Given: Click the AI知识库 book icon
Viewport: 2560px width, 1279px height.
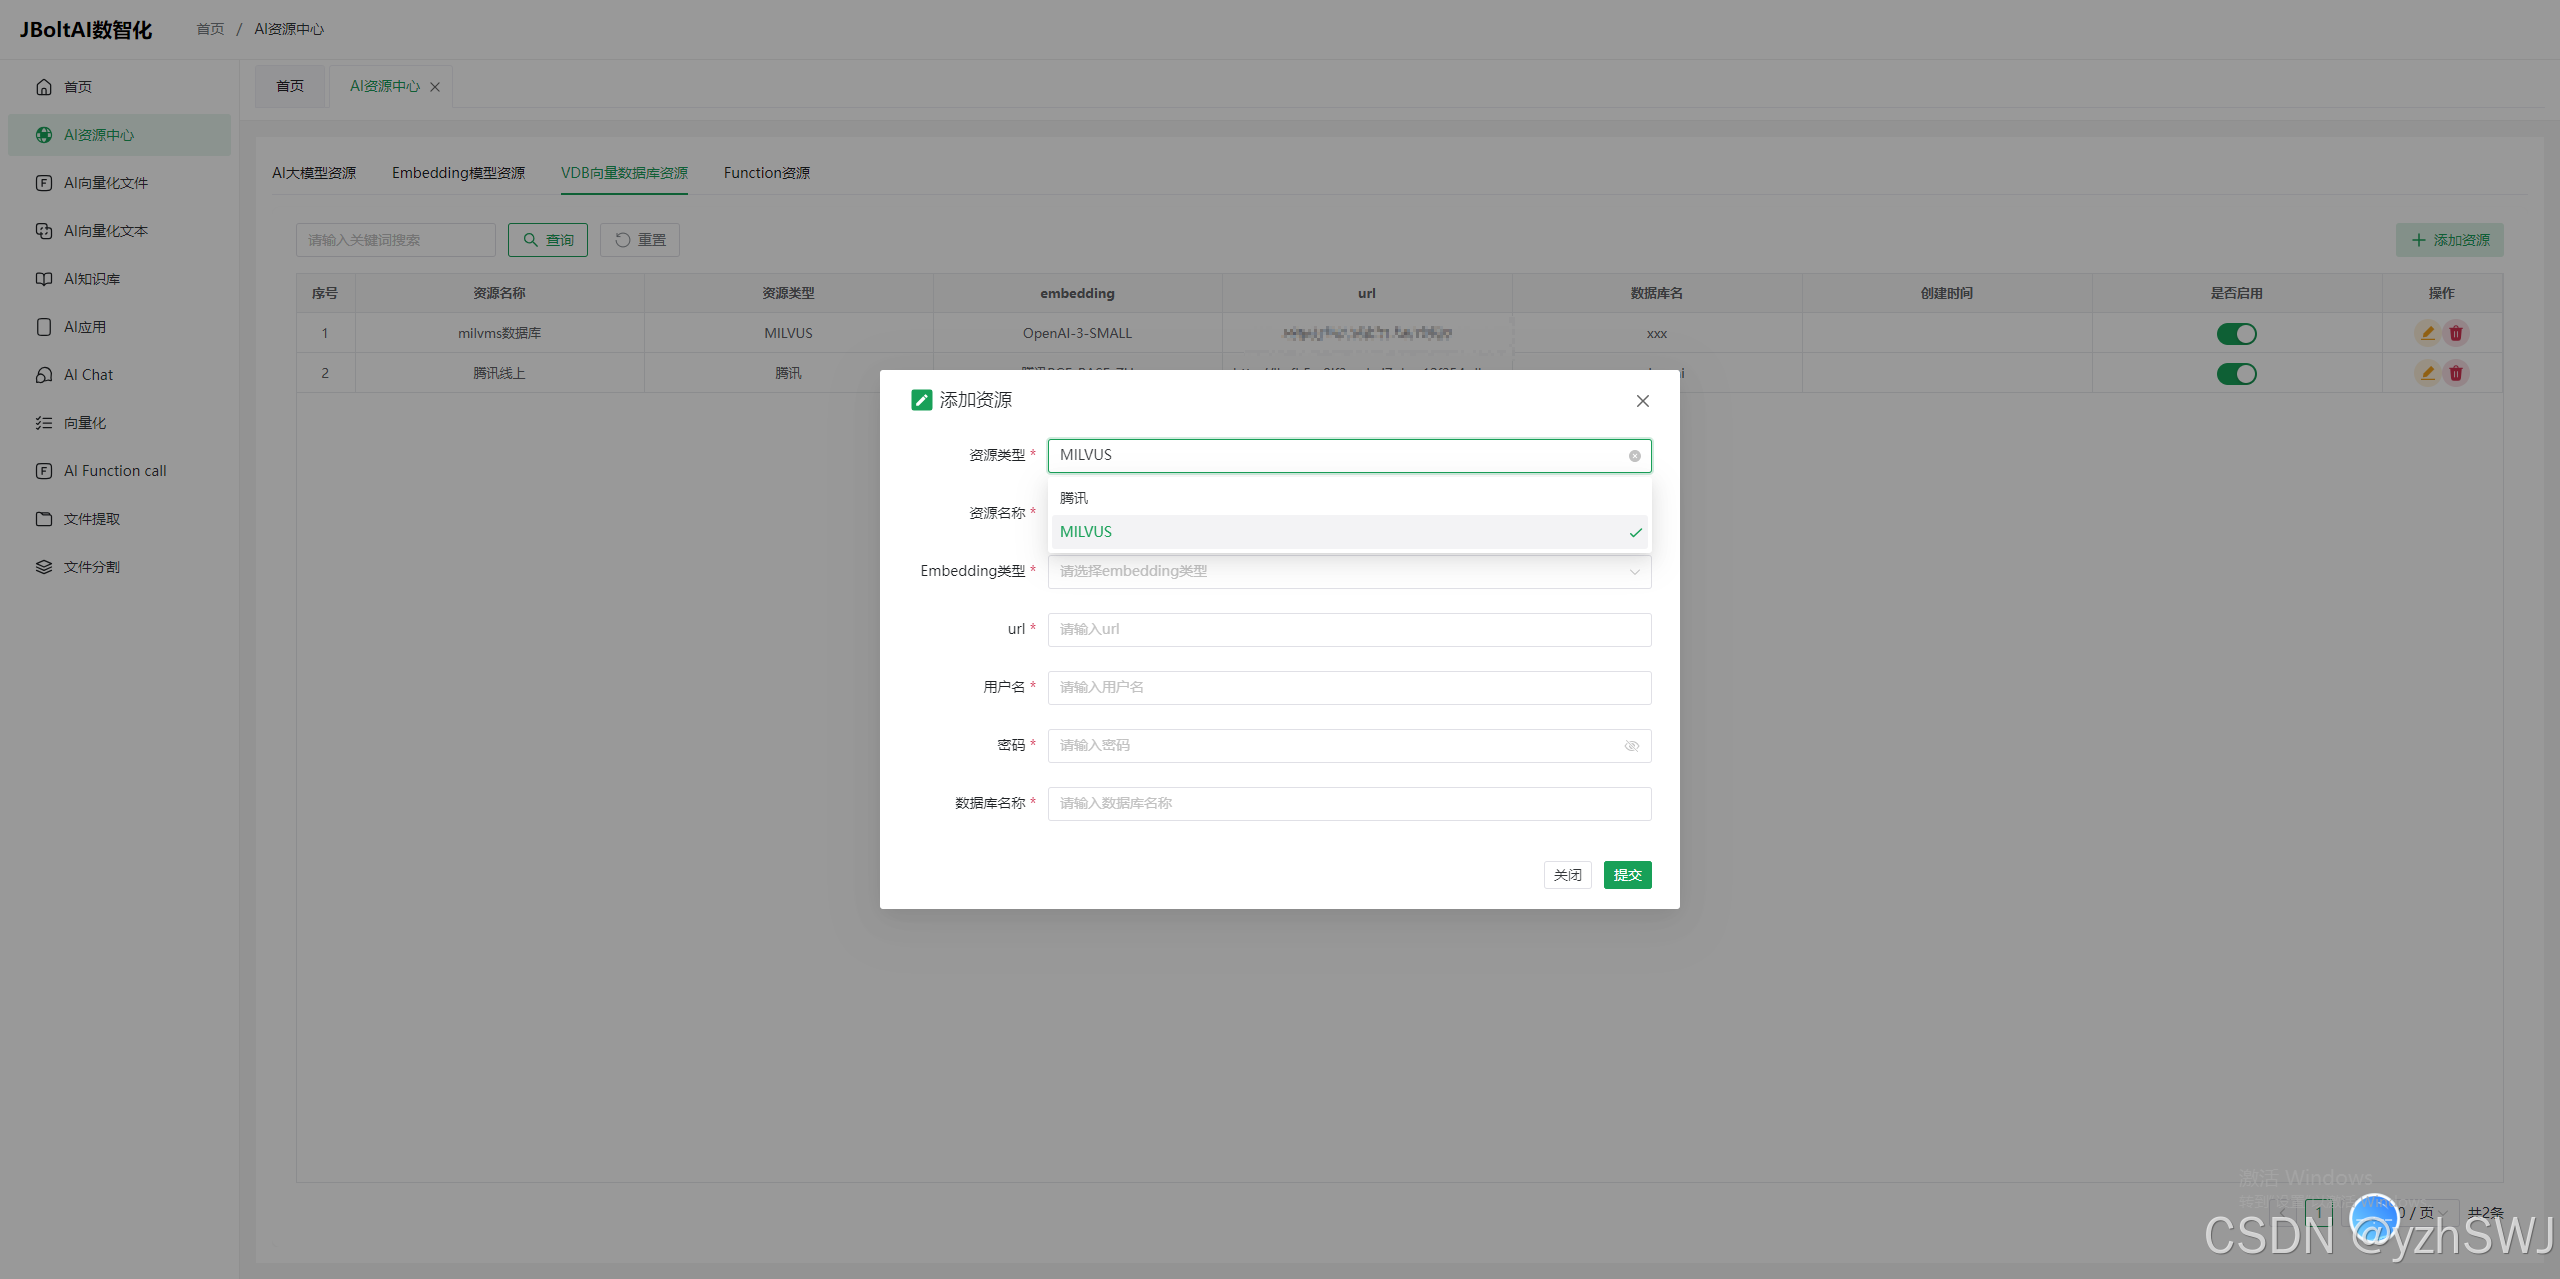Looking at the screenshot, I should (x=44, y=279).
